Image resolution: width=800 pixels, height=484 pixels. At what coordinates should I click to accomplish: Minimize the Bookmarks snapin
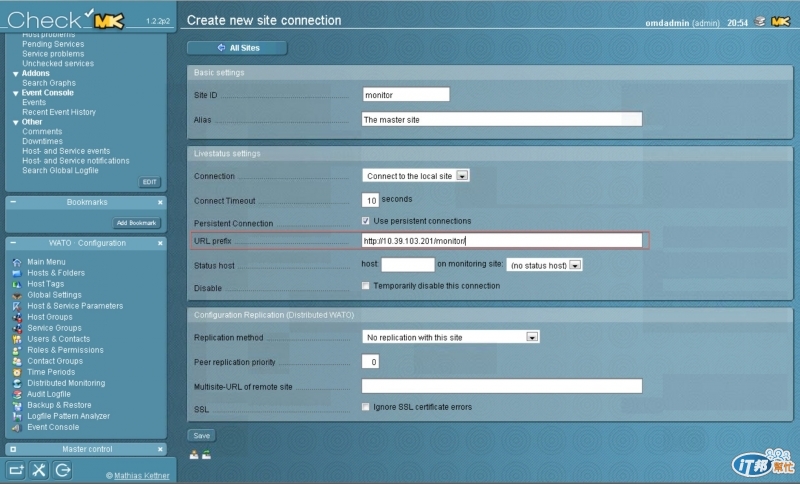[x=13, y=202]
